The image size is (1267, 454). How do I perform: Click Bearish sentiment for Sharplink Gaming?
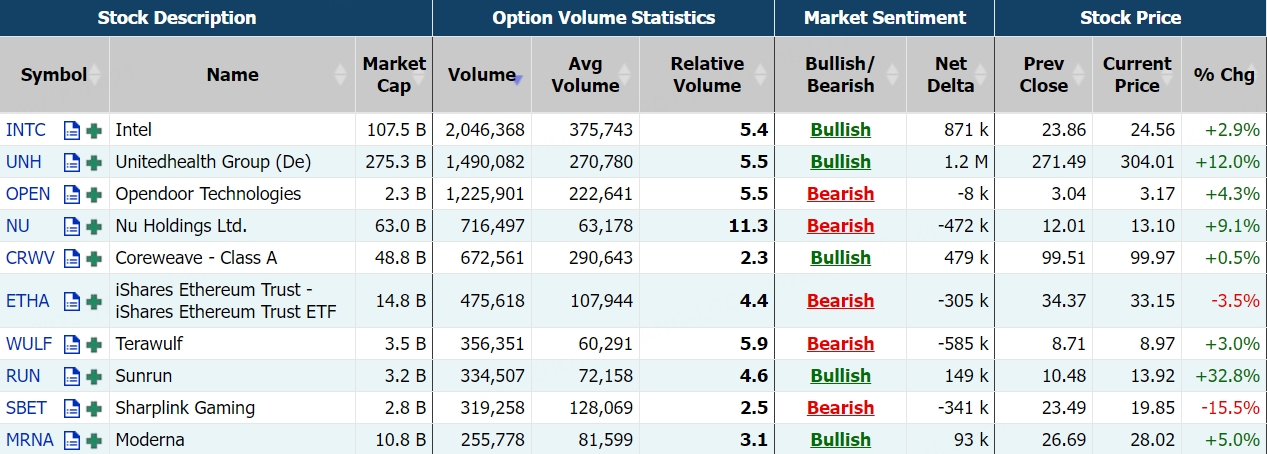point(840,408)
